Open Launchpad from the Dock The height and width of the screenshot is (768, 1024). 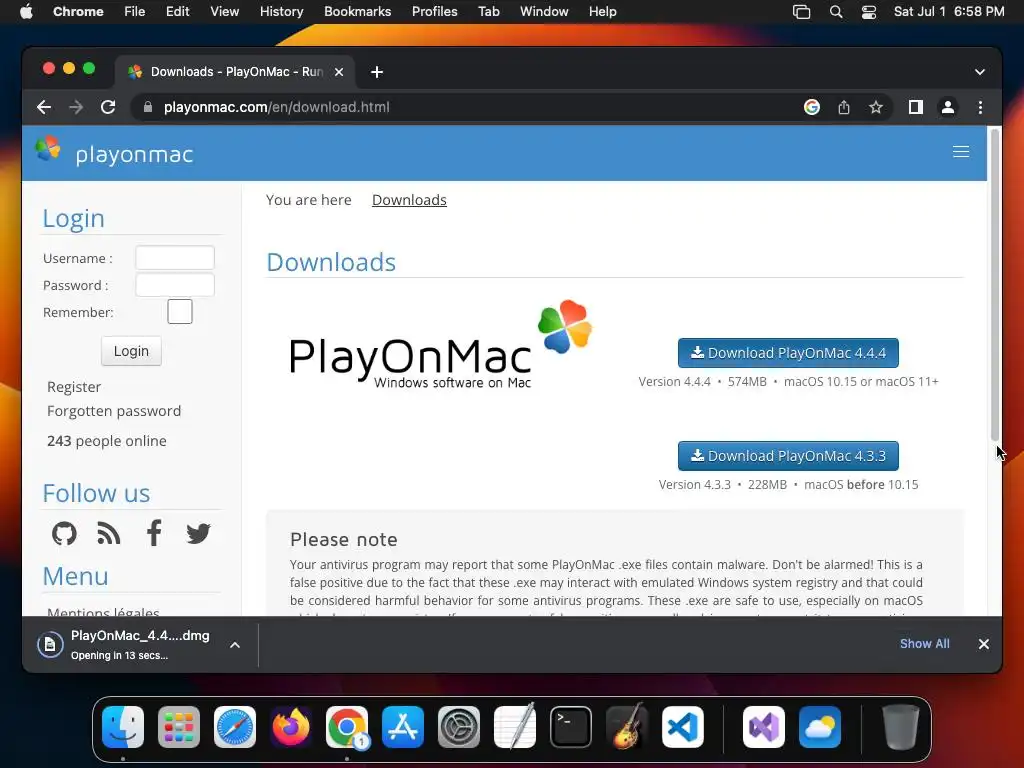click(x=179, y=727)
